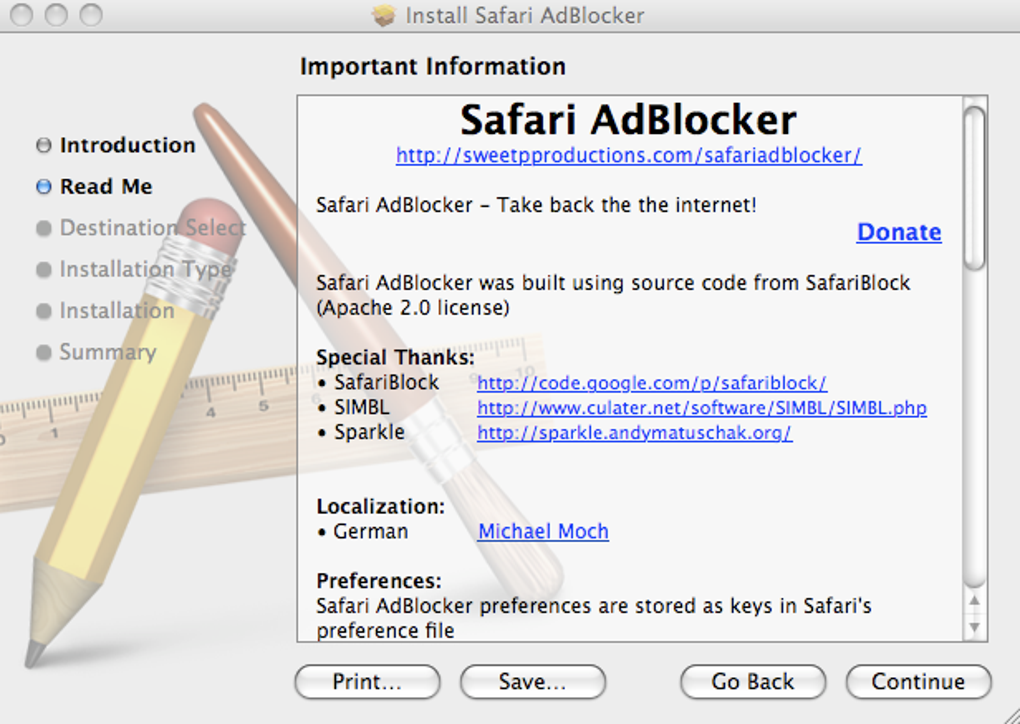This screenshot has width=1020, height=724.
Task: Click the 'Sparkle' list entry
Action: click(369, 433)
